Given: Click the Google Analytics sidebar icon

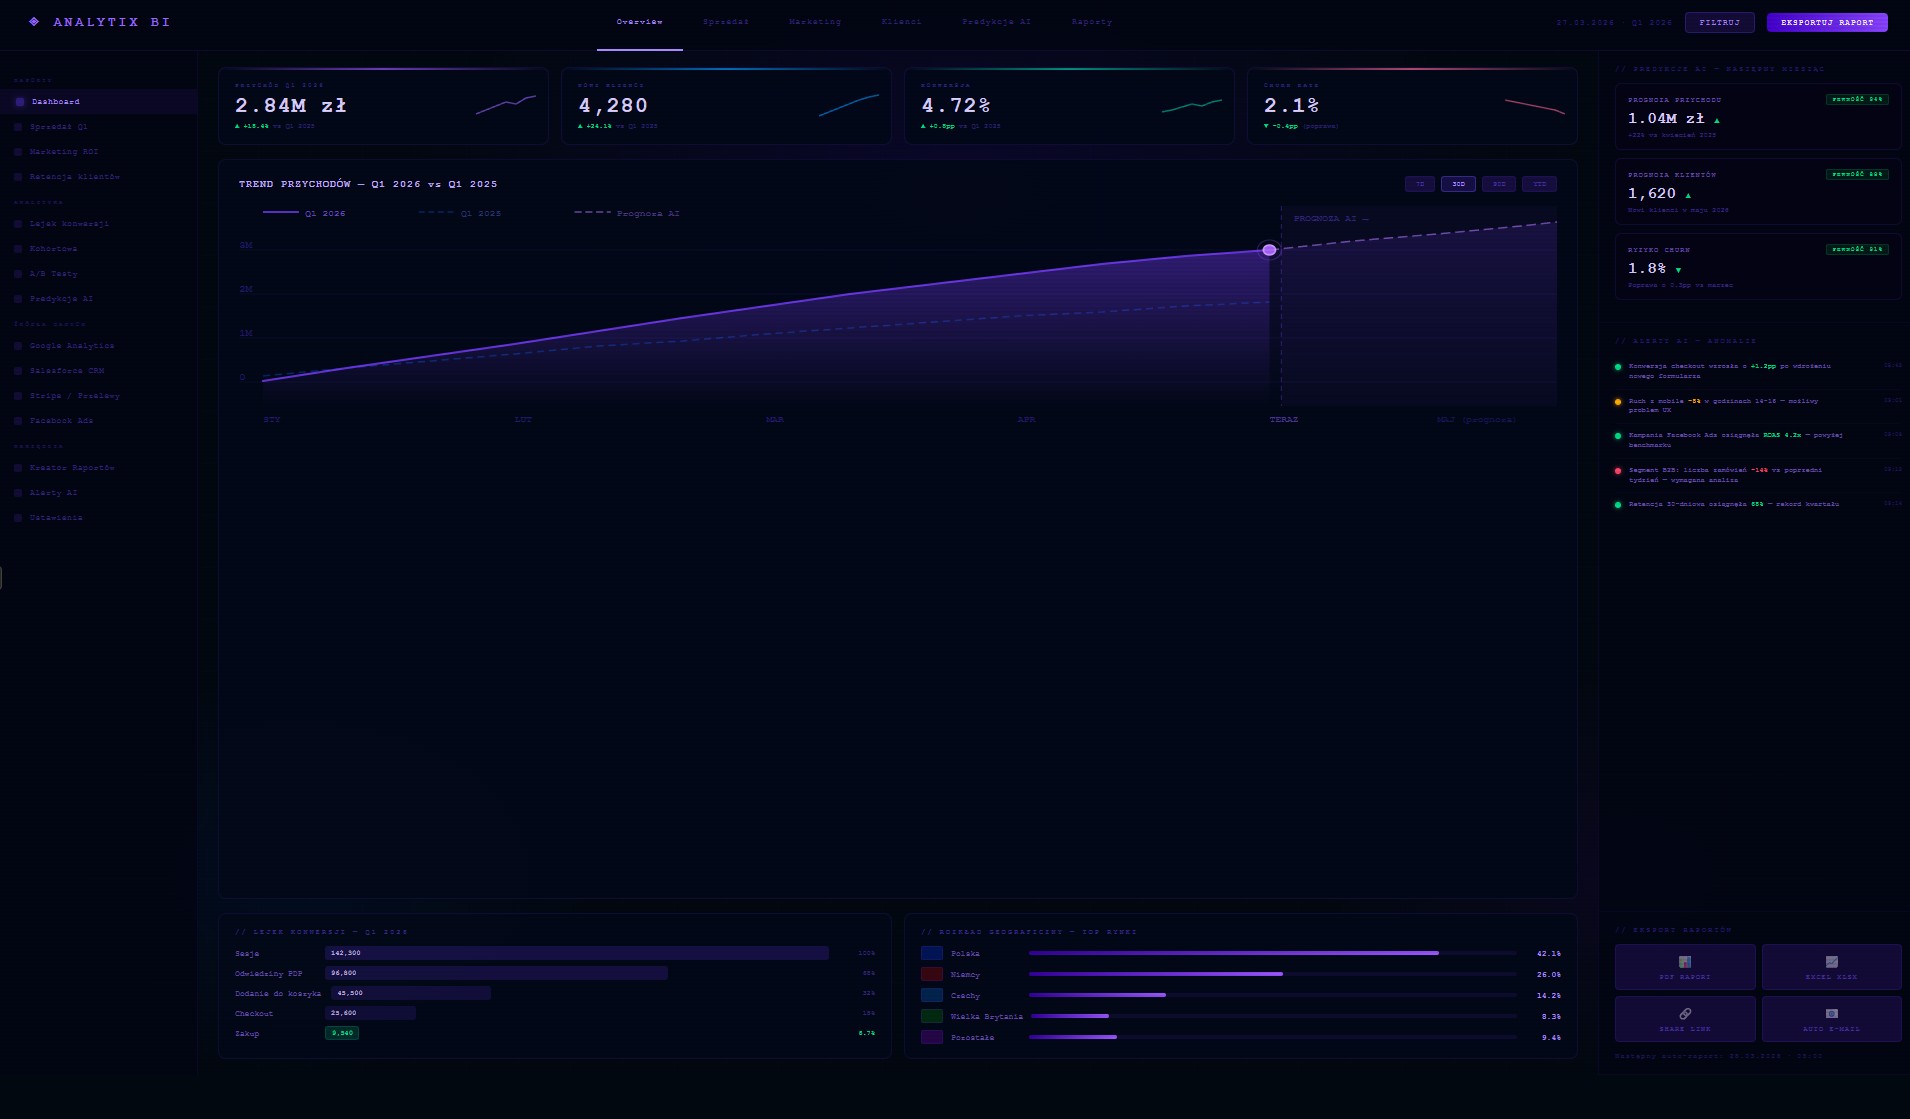Looking at the screenshot, I should click(19, 346).
